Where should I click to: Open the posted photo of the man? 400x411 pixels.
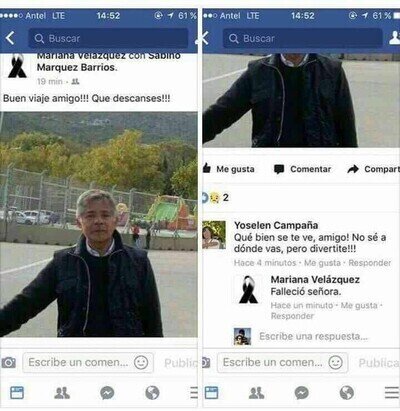pyautogui.click(x=99, y=224)
